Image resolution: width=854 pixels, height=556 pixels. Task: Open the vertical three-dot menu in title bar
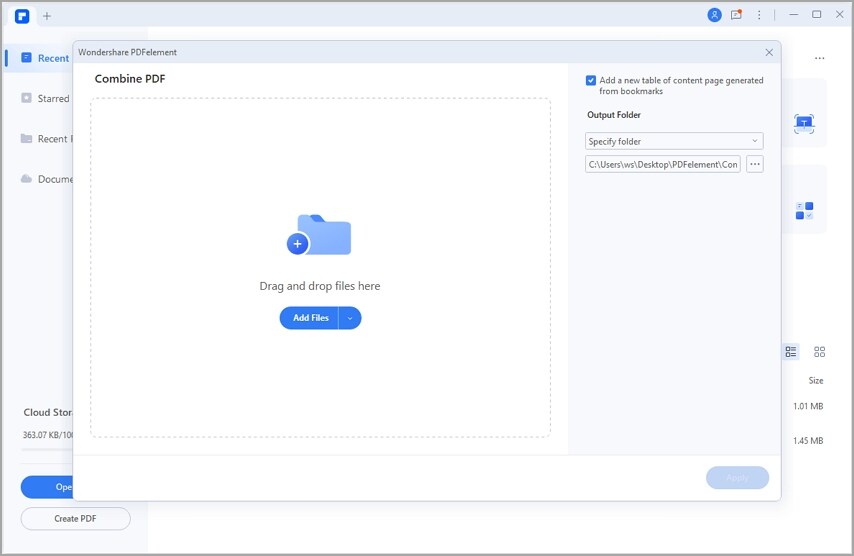point(759,15)
